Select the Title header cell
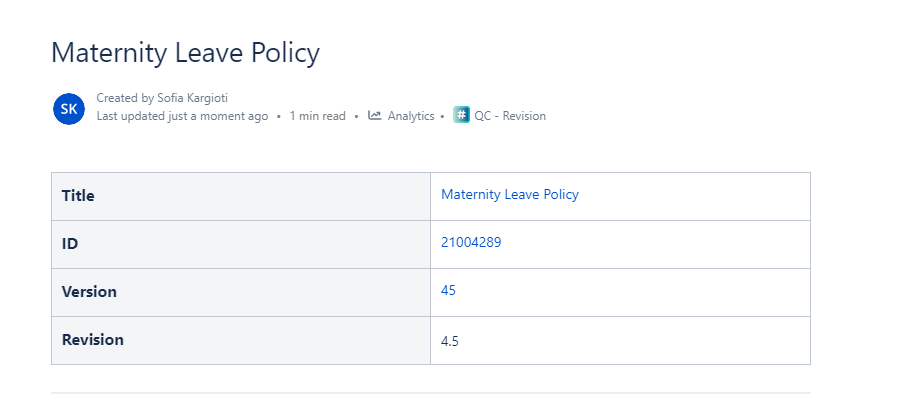Viewport: 912px width, 416px height. click(240, 196)
